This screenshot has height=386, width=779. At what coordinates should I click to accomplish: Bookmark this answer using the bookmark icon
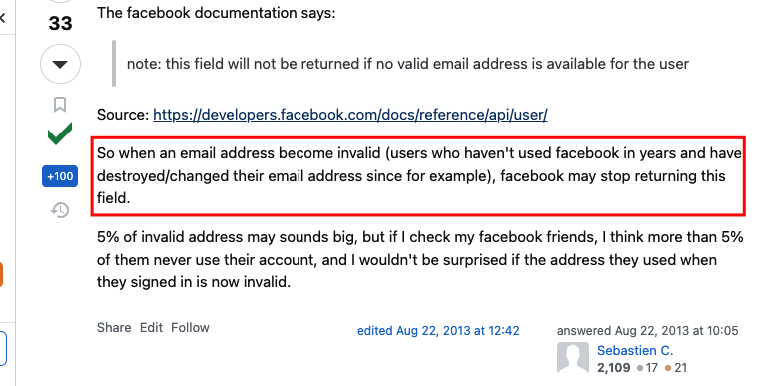(60, 105)
